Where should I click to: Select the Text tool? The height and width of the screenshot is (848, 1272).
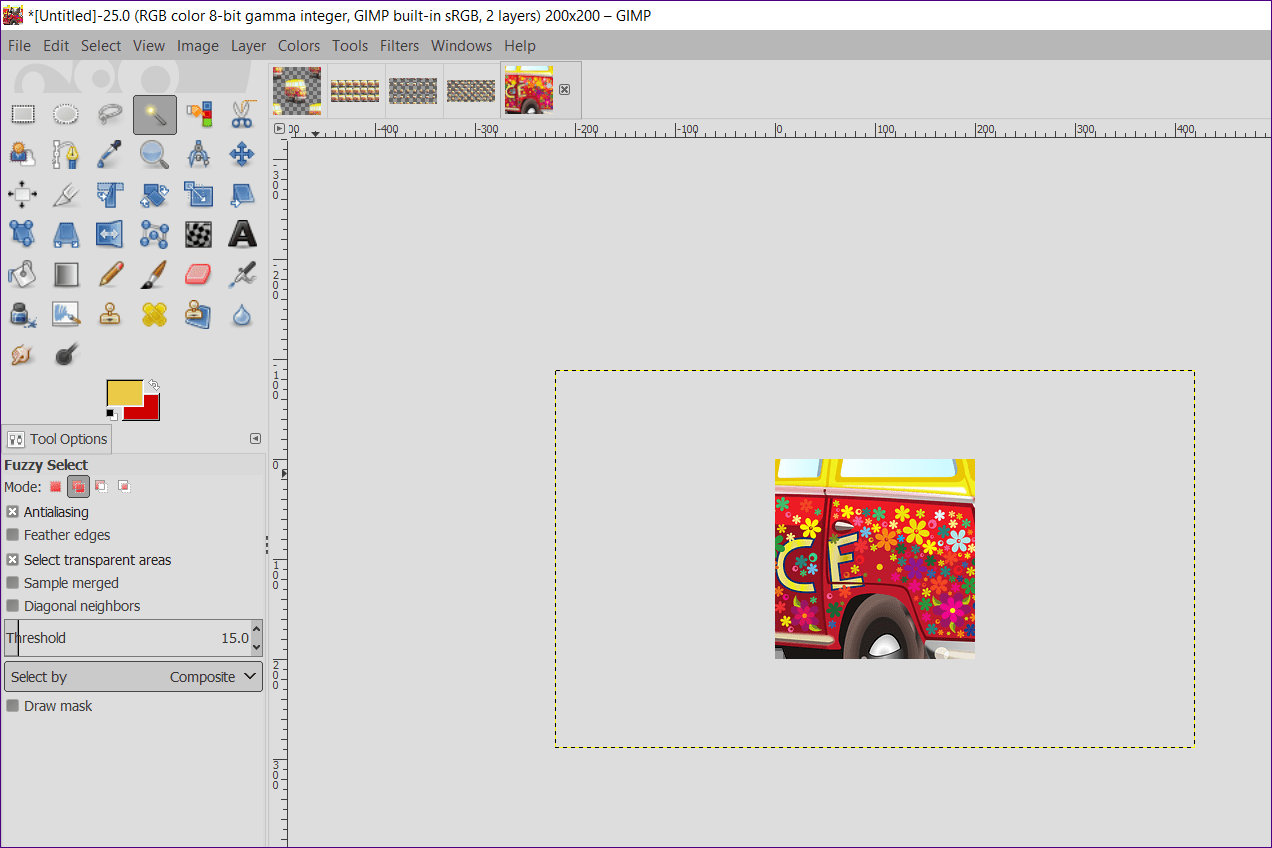pyautogui.click(x=242, y=234)
